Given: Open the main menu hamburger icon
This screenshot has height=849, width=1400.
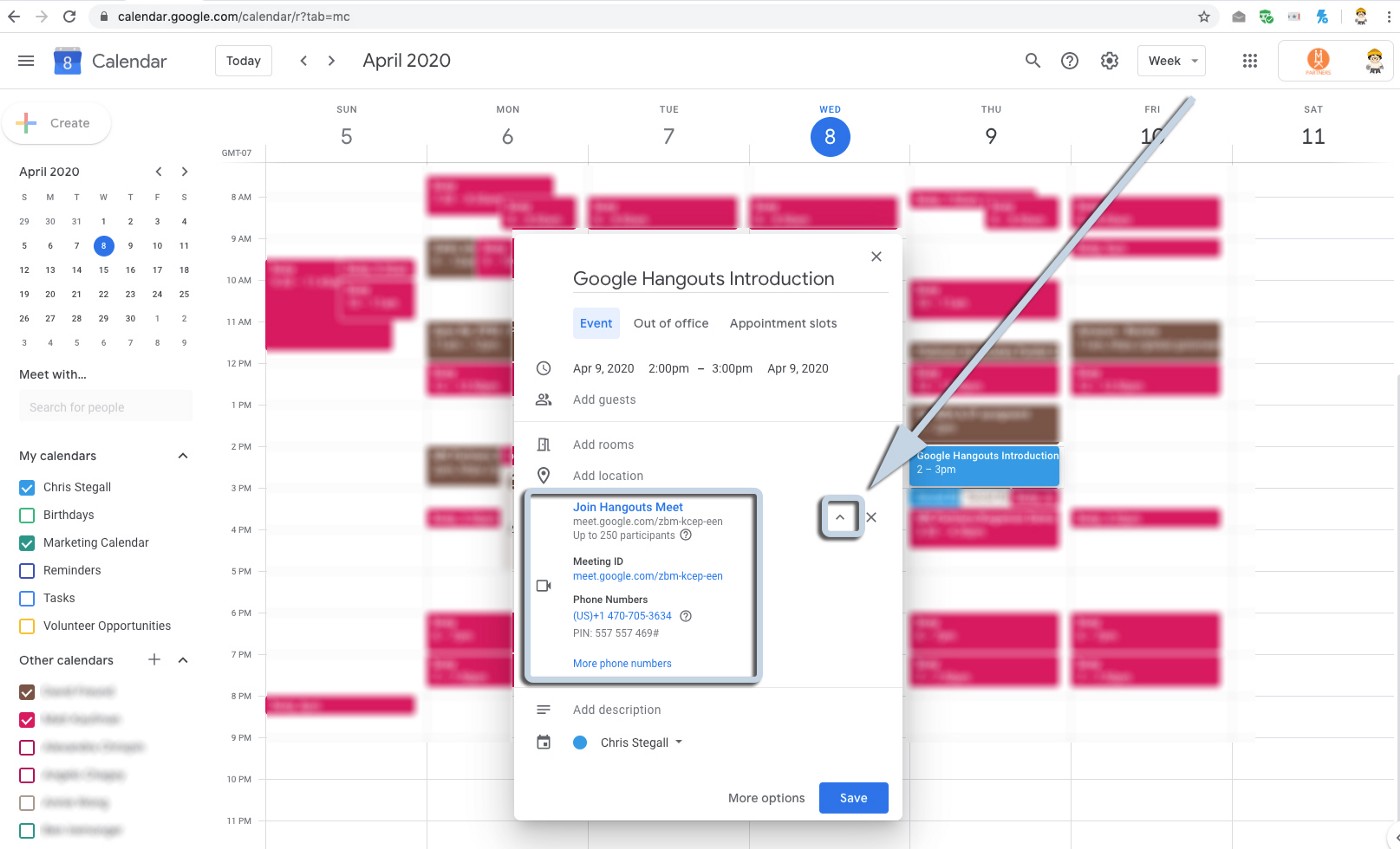Looking at the screenshot, I should tap(26, 61).
